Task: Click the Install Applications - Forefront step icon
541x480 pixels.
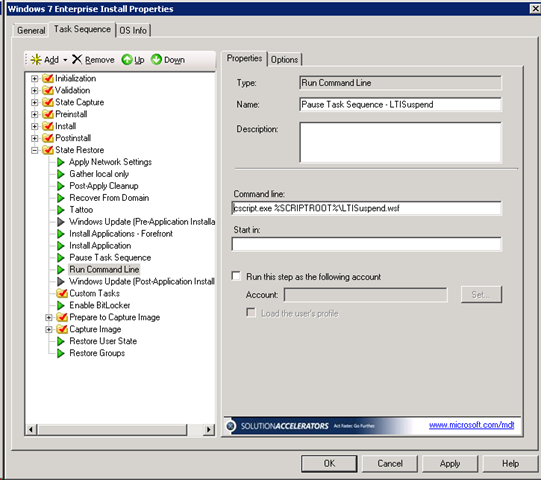Action: [61, 234]
